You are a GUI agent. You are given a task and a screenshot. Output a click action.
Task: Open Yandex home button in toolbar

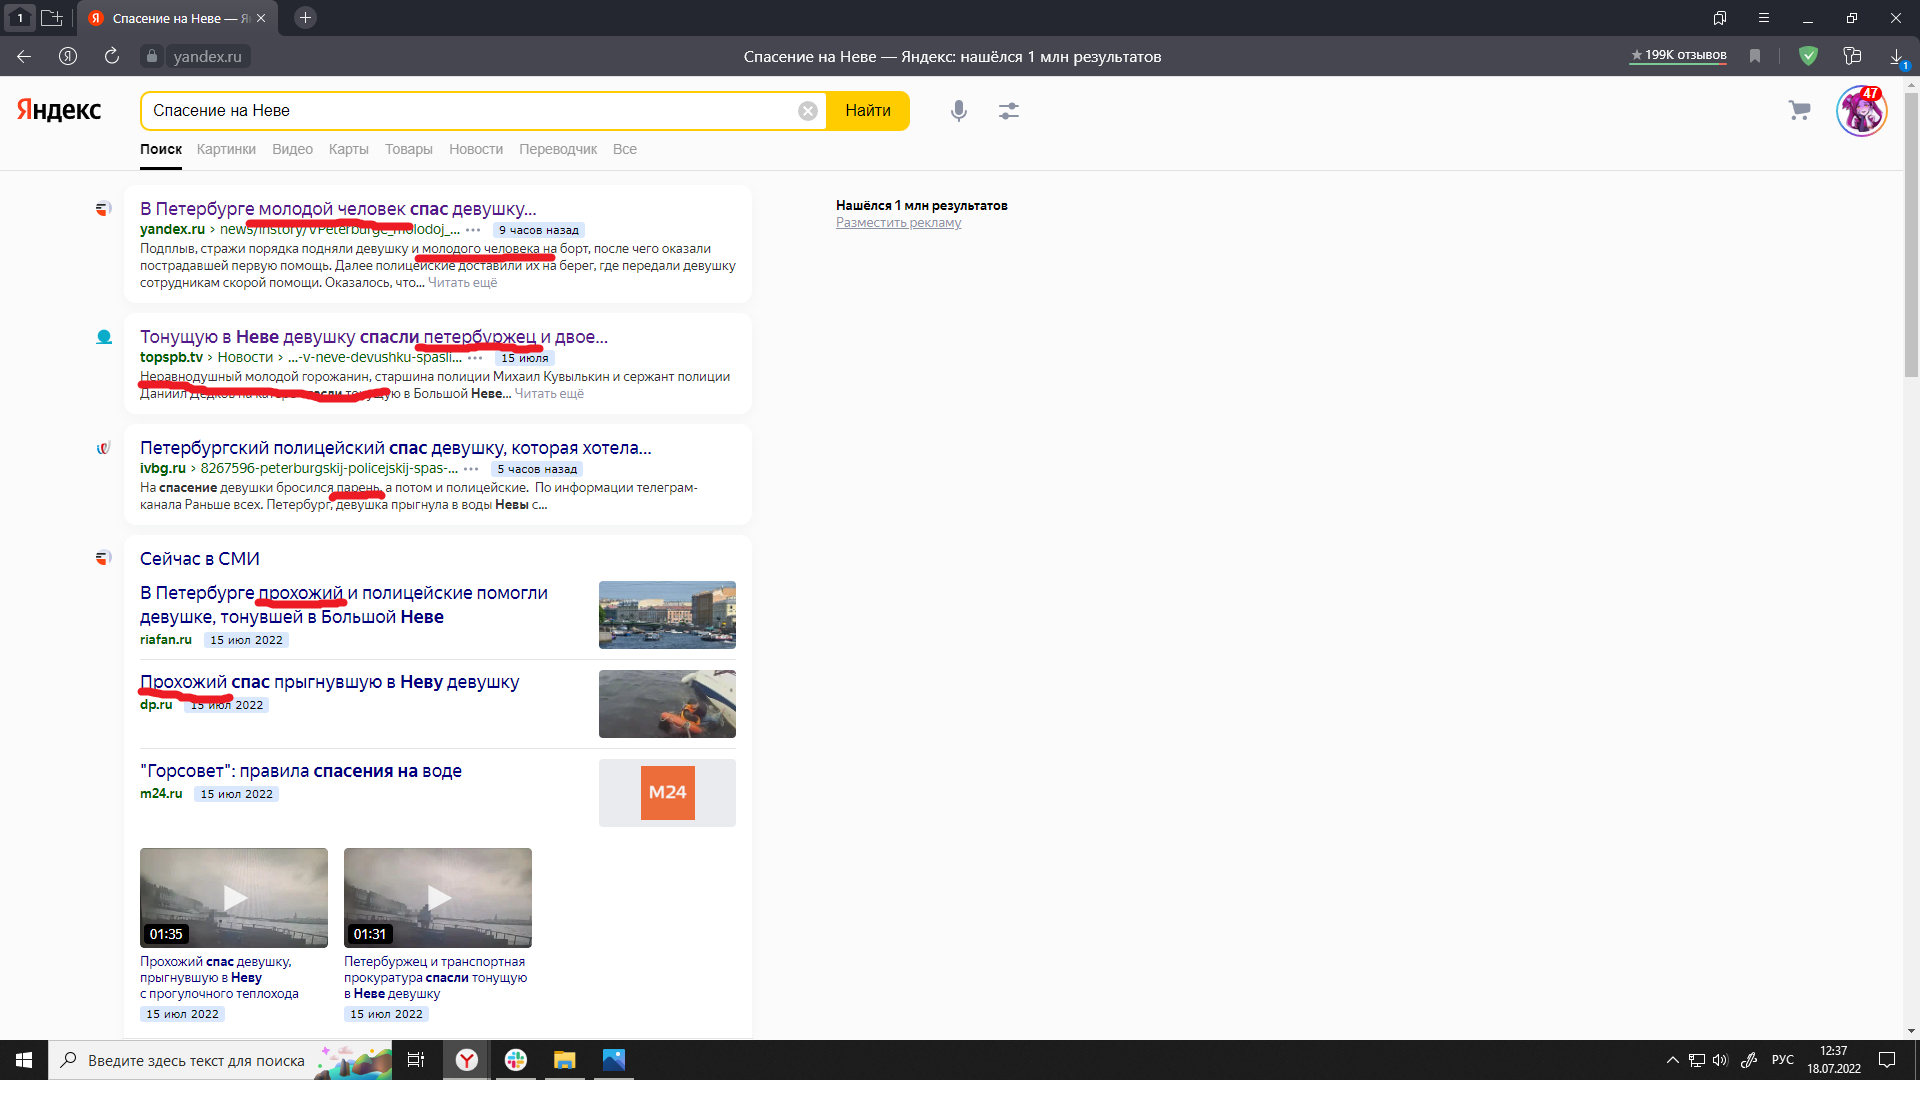point(68,56)
